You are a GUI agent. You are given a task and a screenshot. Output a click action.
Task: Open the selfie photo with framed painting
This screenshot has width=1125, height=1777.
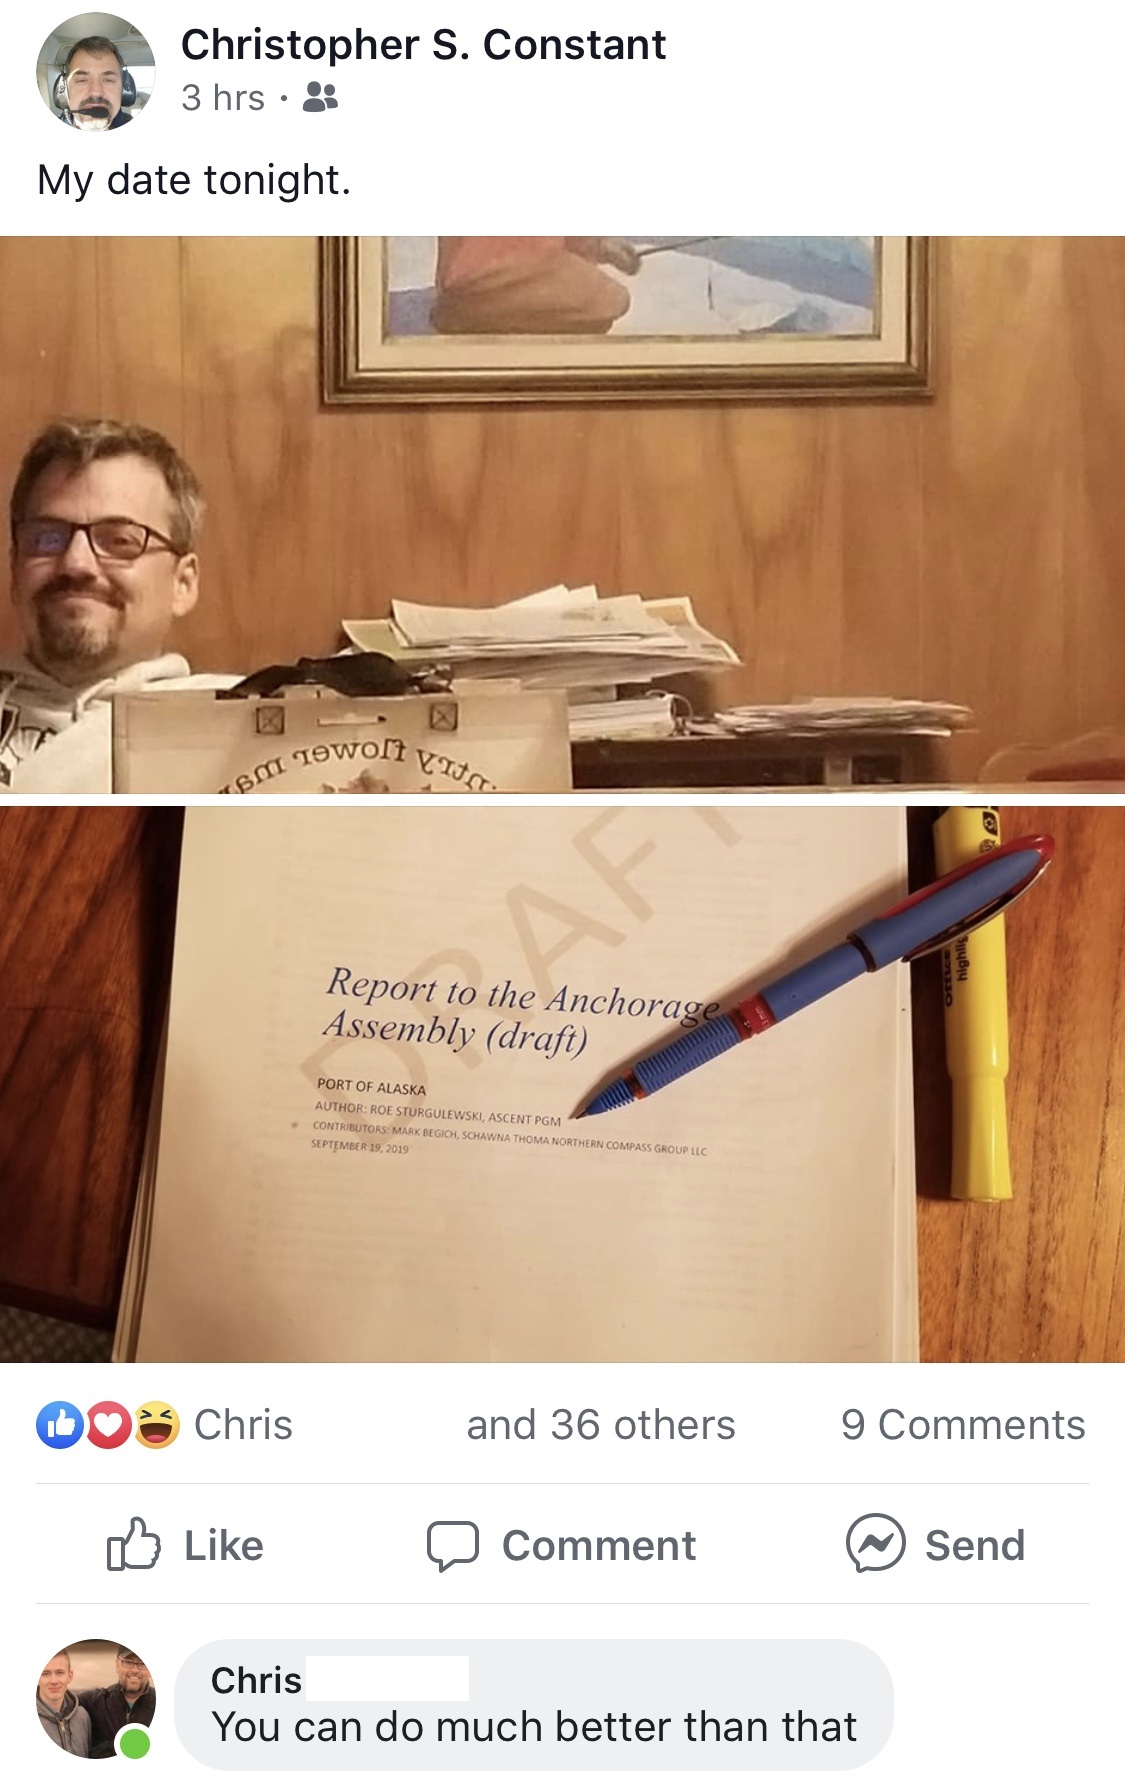[562, 515]
